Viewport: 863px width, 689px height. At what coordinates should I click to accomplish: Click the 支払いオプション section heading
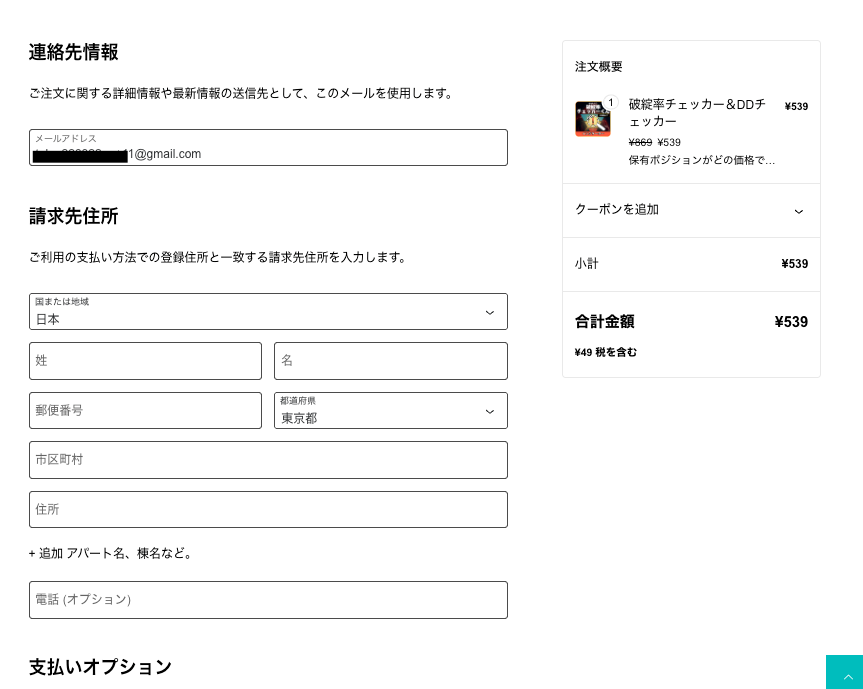pos(100,667)
